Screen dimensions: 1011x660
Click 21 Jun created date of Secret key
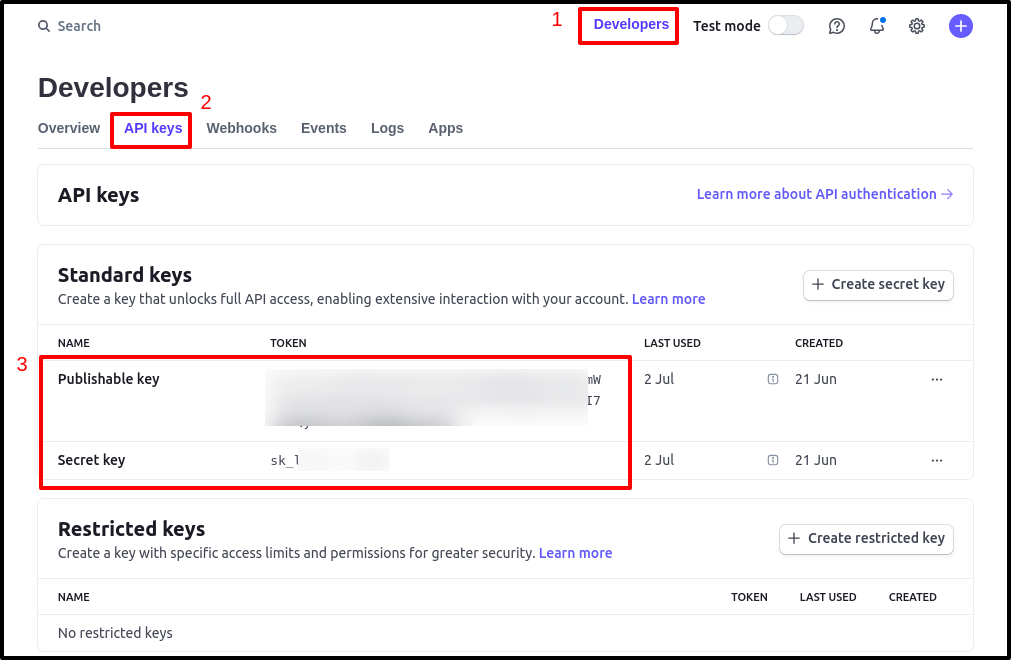point(816,460)
